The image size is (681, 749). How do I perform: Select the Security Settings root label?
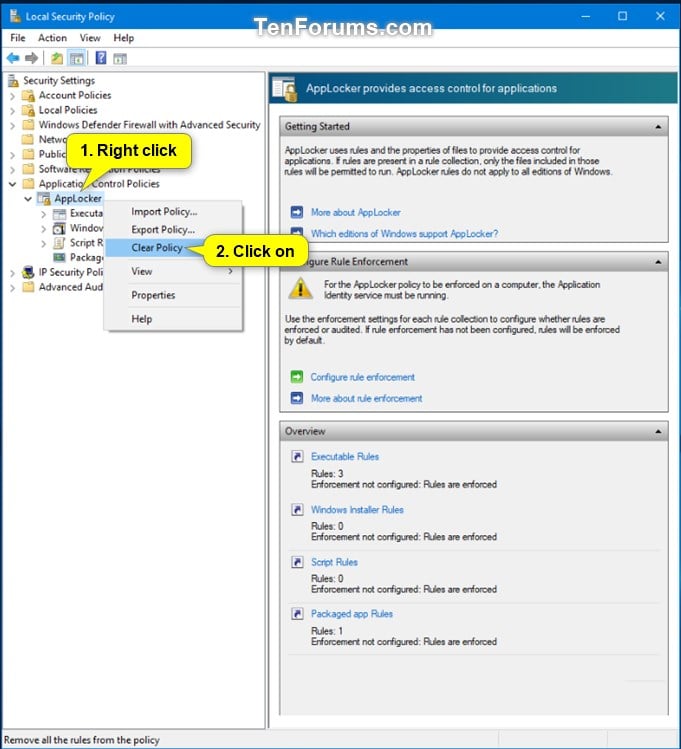click(59, 81)
